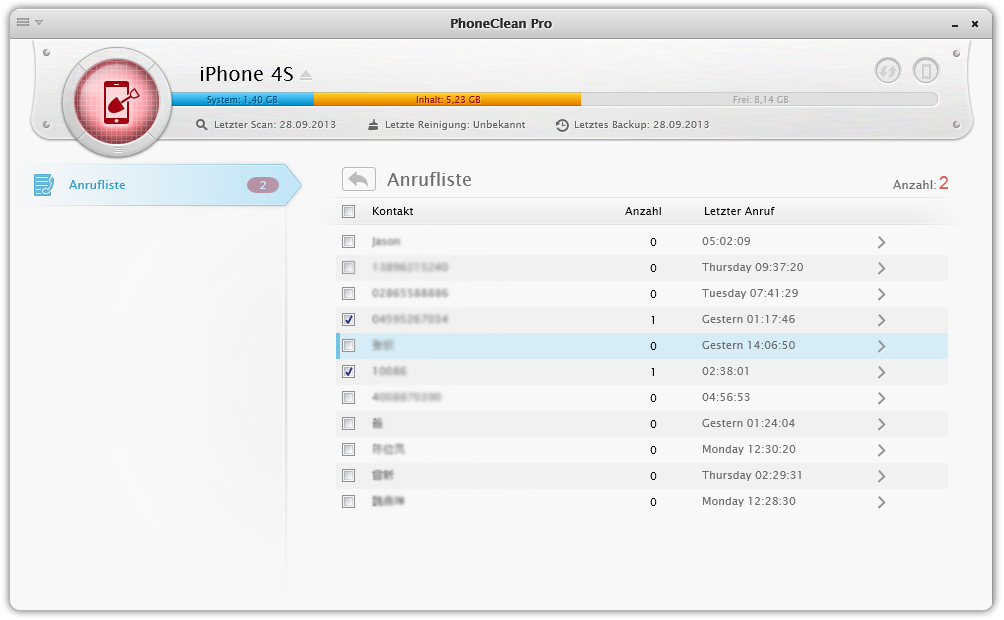1004x620 pixels.
Task: Check the box for Monday 12:28:30 row
Action: [348, 502]
